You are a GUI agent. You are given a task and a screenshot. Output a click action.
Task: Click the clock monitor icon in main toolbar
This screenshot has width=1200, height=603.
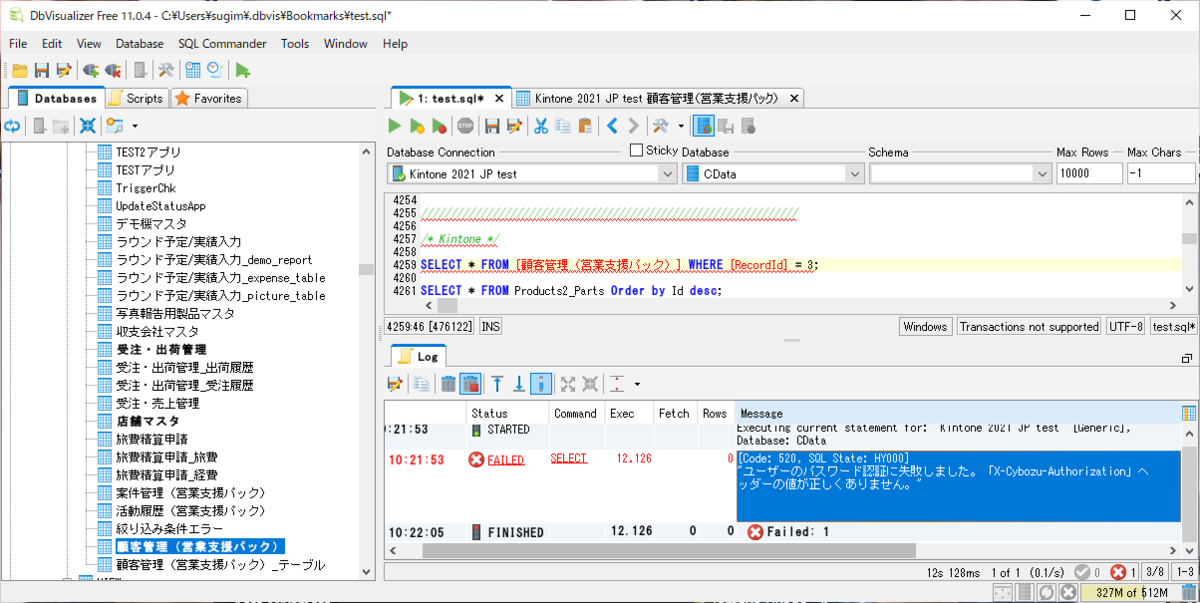click(x=213, y=70)
